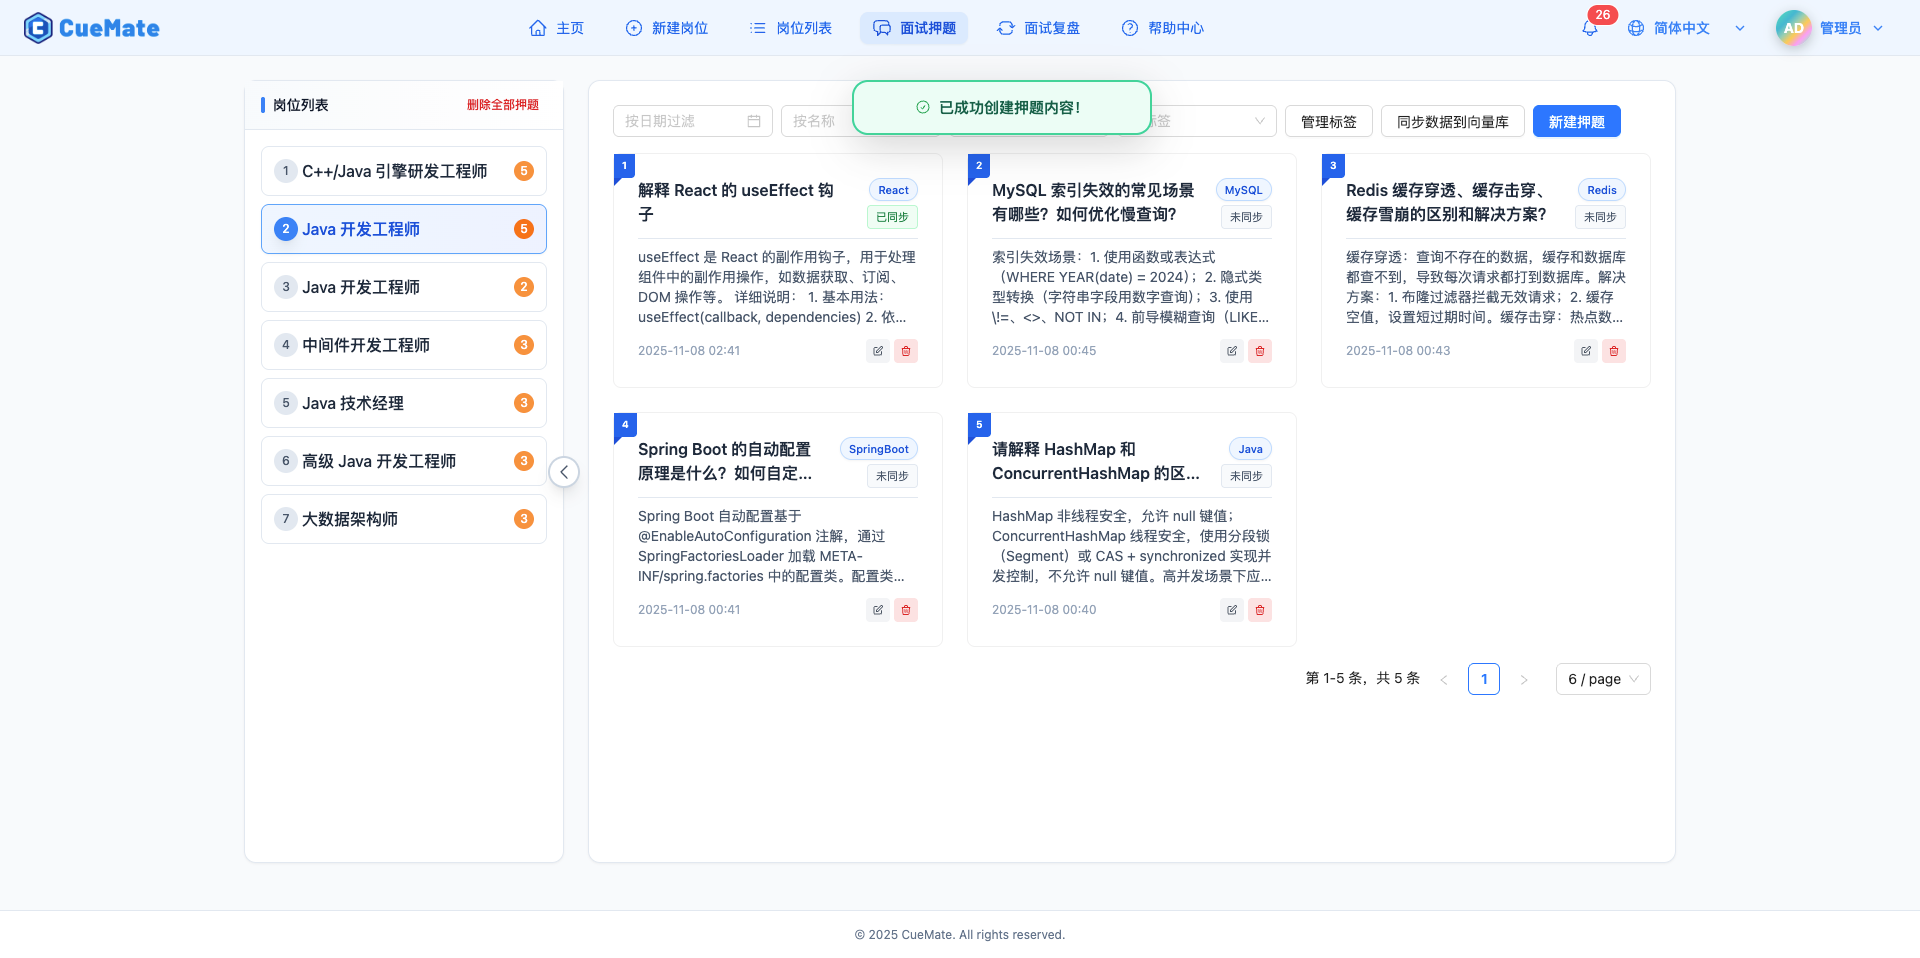Click 同步数据到向量库 button
This screenshot has height=958, width=1920.
coord(1452,121)
